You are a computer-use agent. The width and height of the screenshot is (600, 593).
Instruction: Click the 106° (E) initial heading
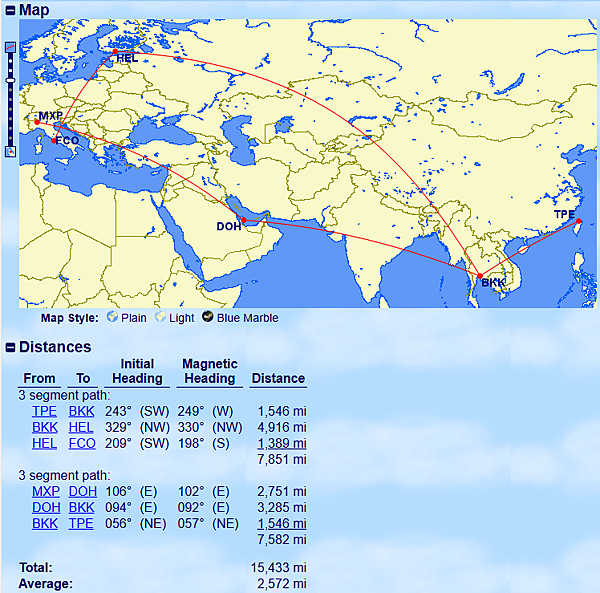131,491
